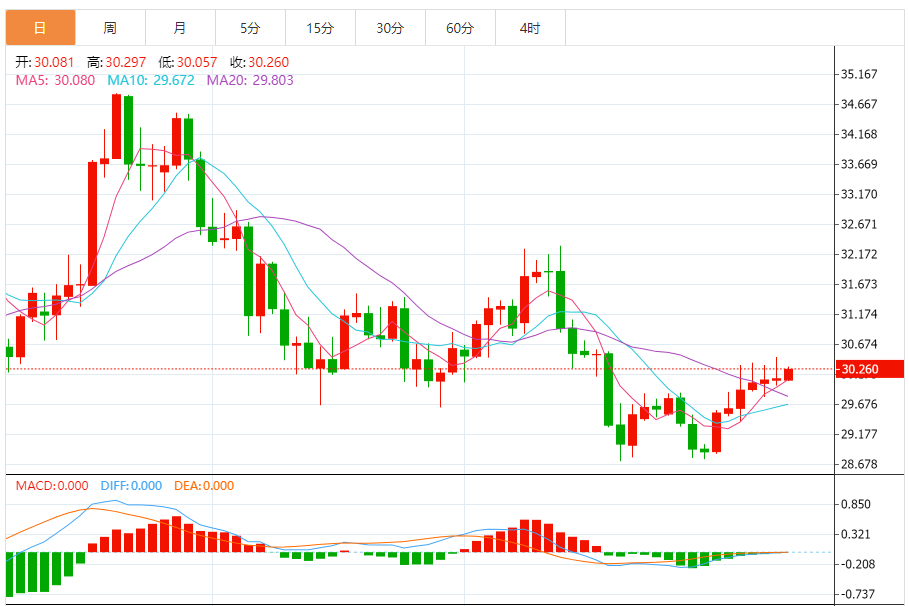This screenshot has width=909, height=606.
Task: Click the 29.676 price axis label
Action: [x=859, y=404]
